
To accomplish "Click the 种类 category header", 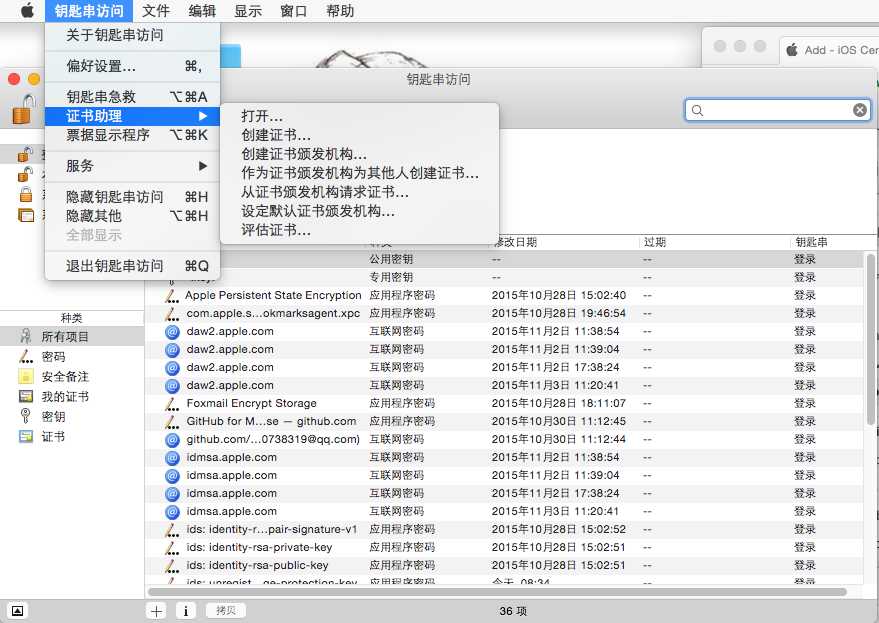I will pyautogui.click(x=71, y=318).
